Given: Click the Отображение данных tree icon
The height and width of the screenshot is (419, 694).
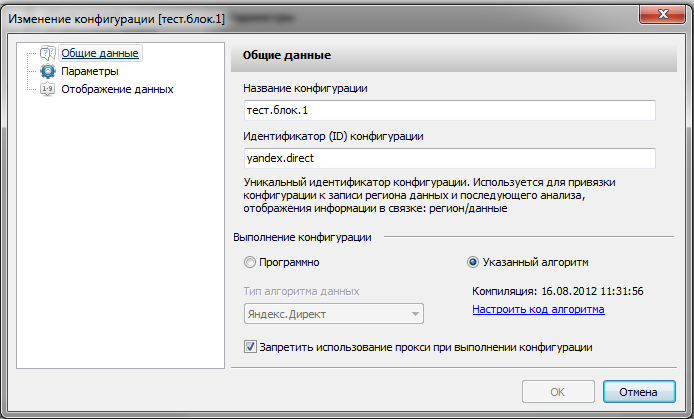Looking at the screenshot, I should pyautogui.click(x=47, y=90).
